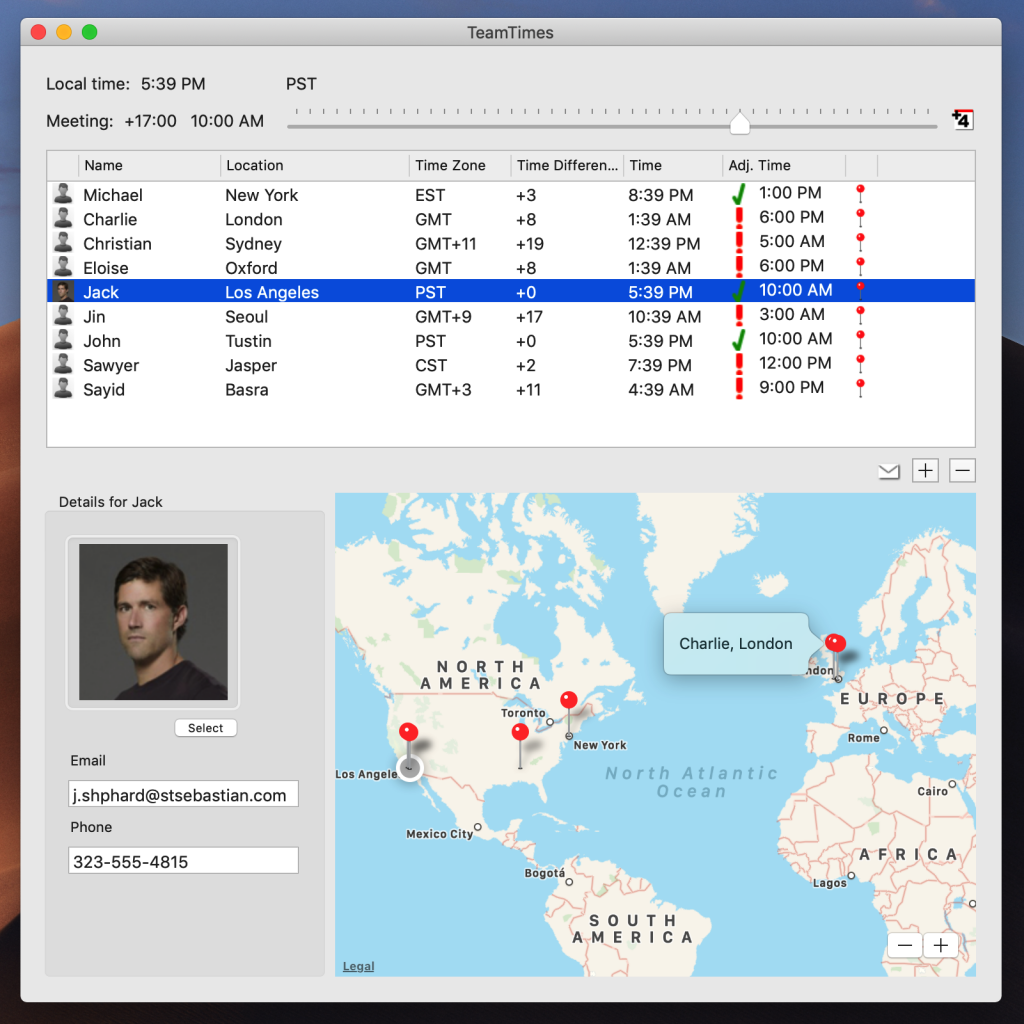Click the map pin icon in Sayid's row
This screenshot has height=1024, width=1024.
coord(860,388)
